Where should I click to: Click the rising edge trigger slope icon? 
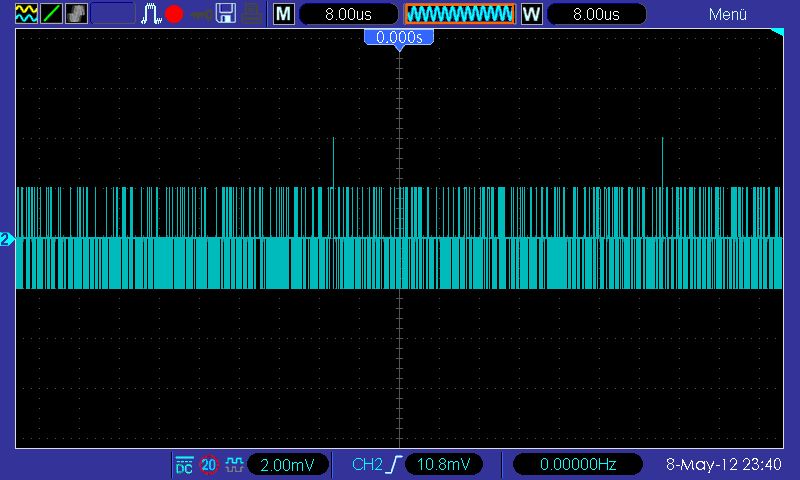393,464
